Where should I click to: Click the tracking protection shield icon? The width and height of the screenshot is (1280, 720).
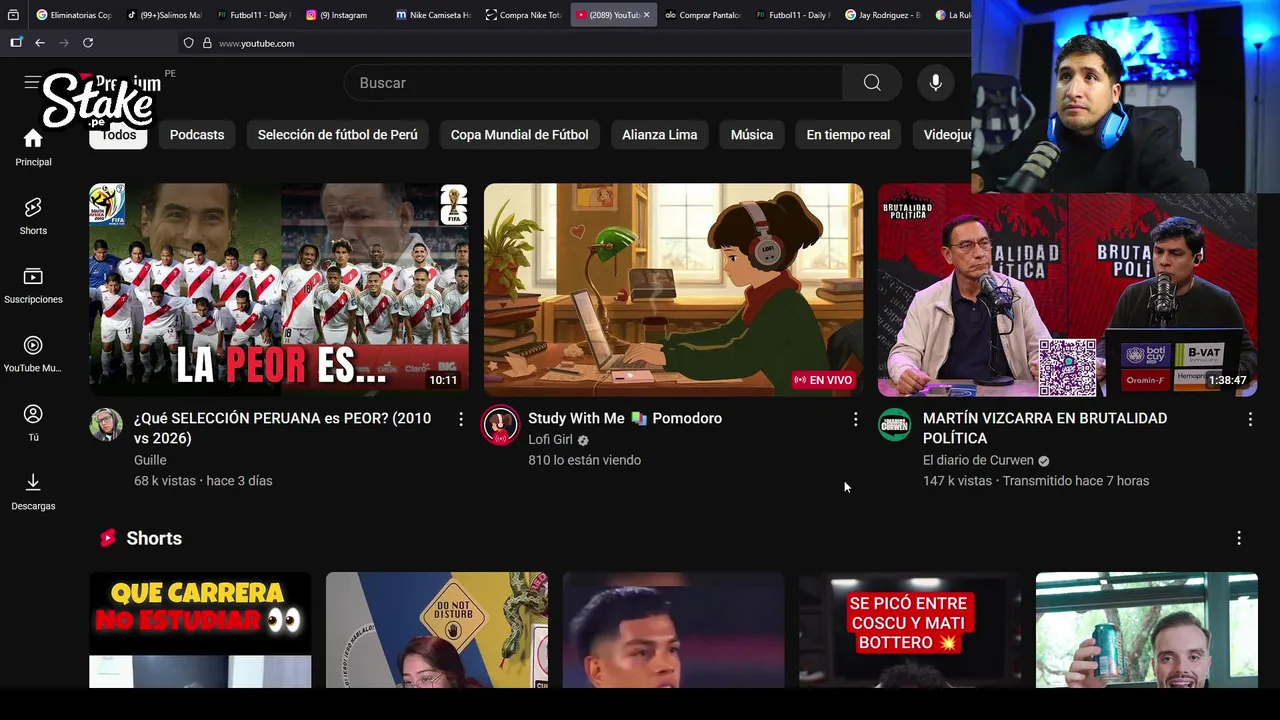click(x=188, y=43)
